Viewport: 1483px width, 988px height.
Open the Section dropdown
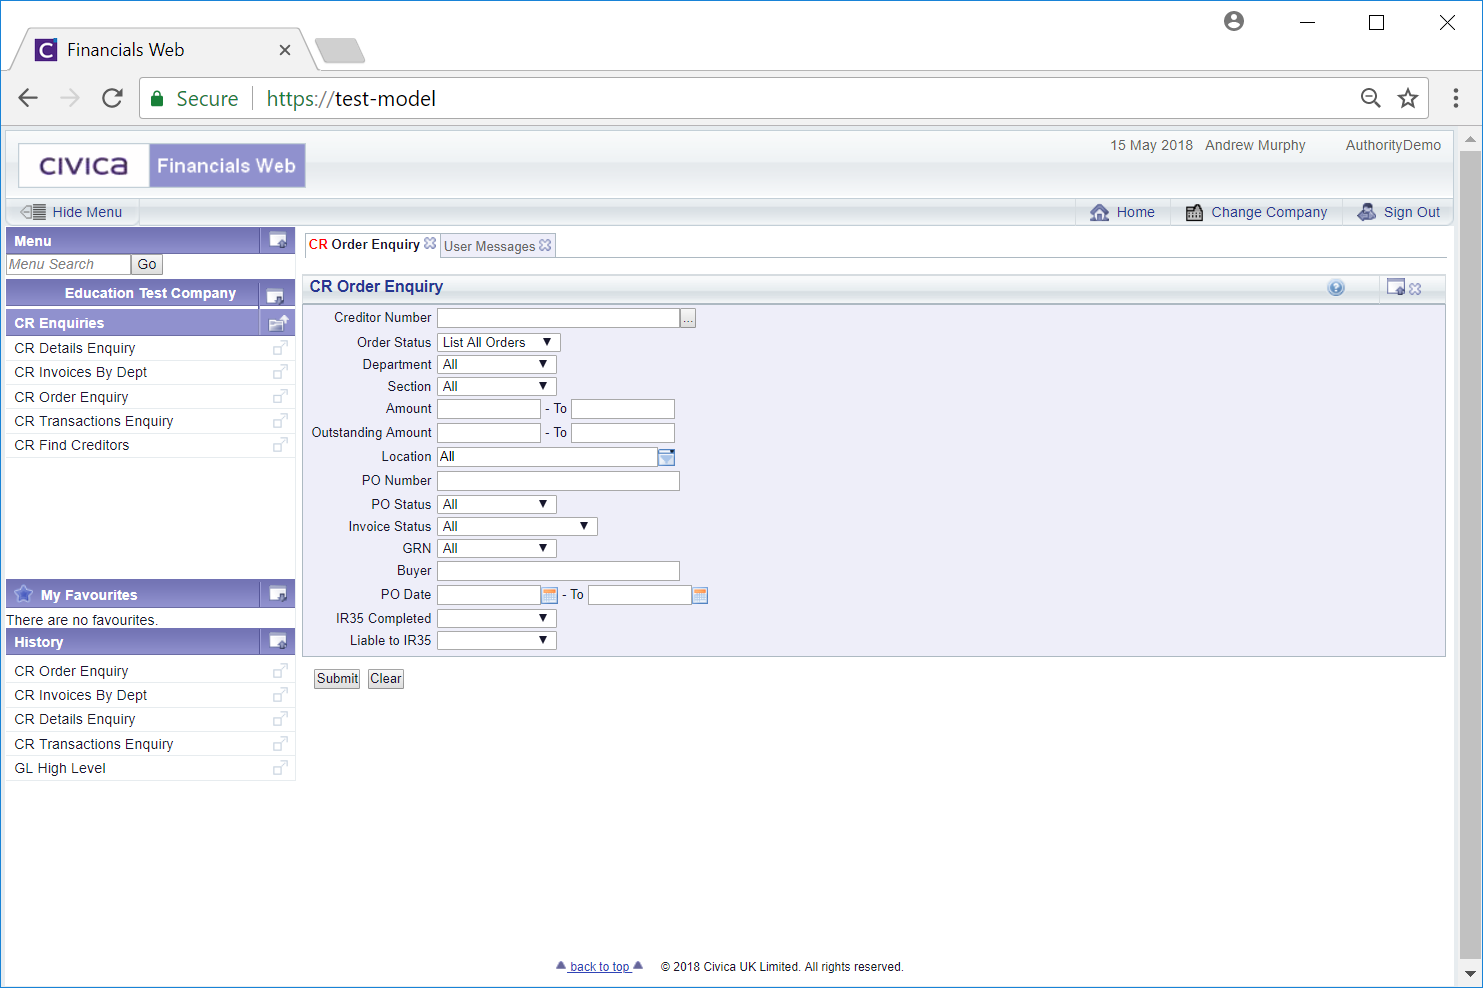coord(497,386)
